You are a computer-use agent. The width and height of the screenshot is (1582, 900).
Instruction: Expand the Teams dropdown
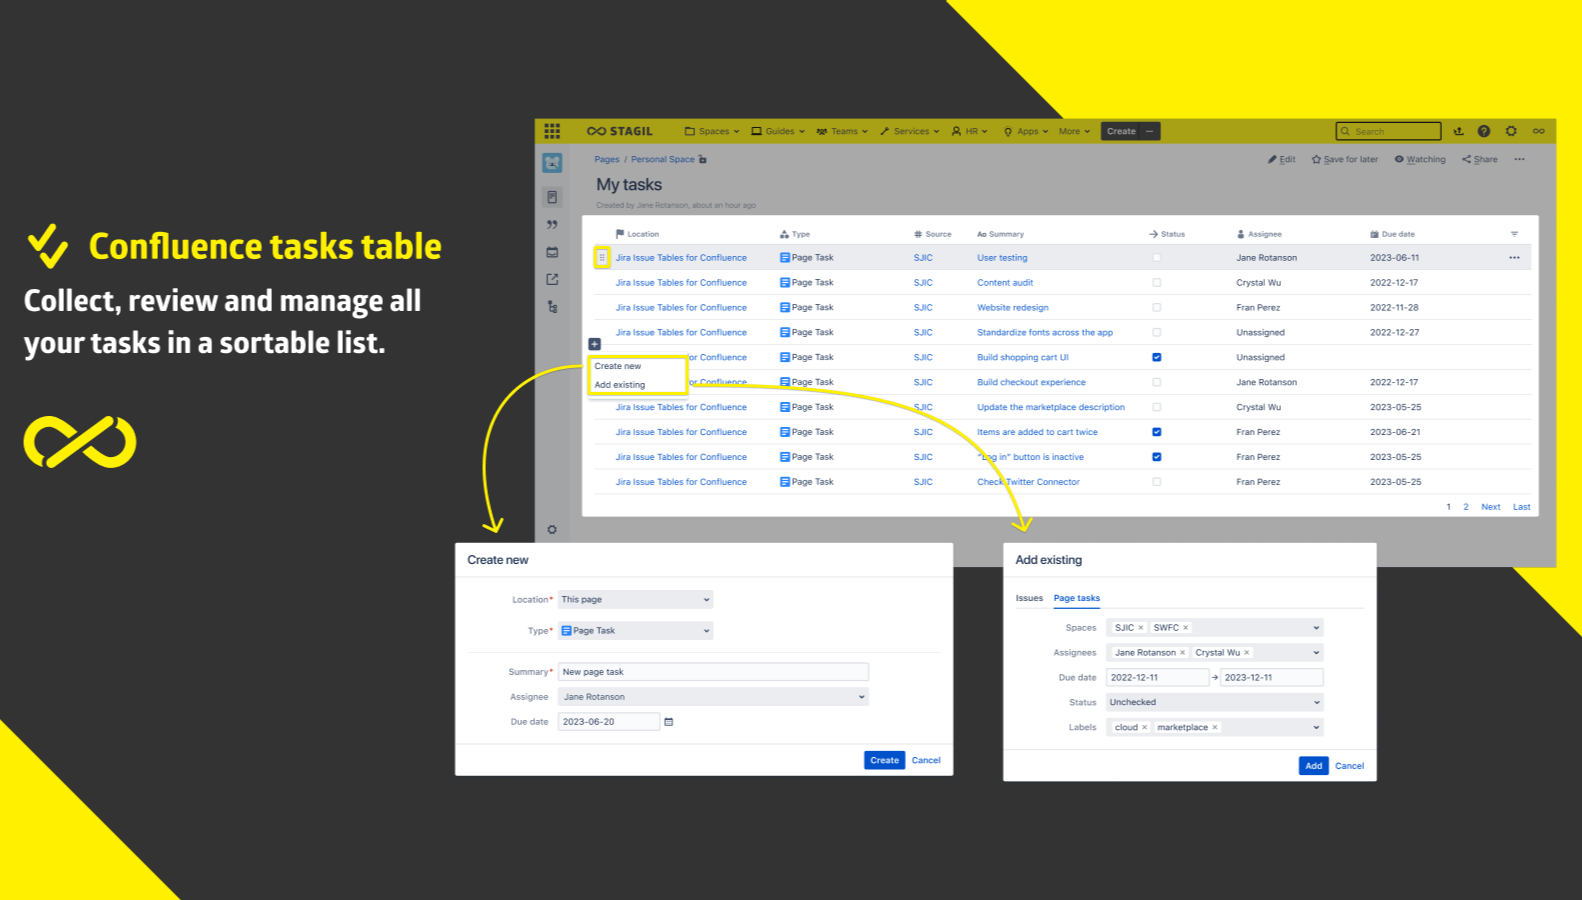click(x=842, y=131)
